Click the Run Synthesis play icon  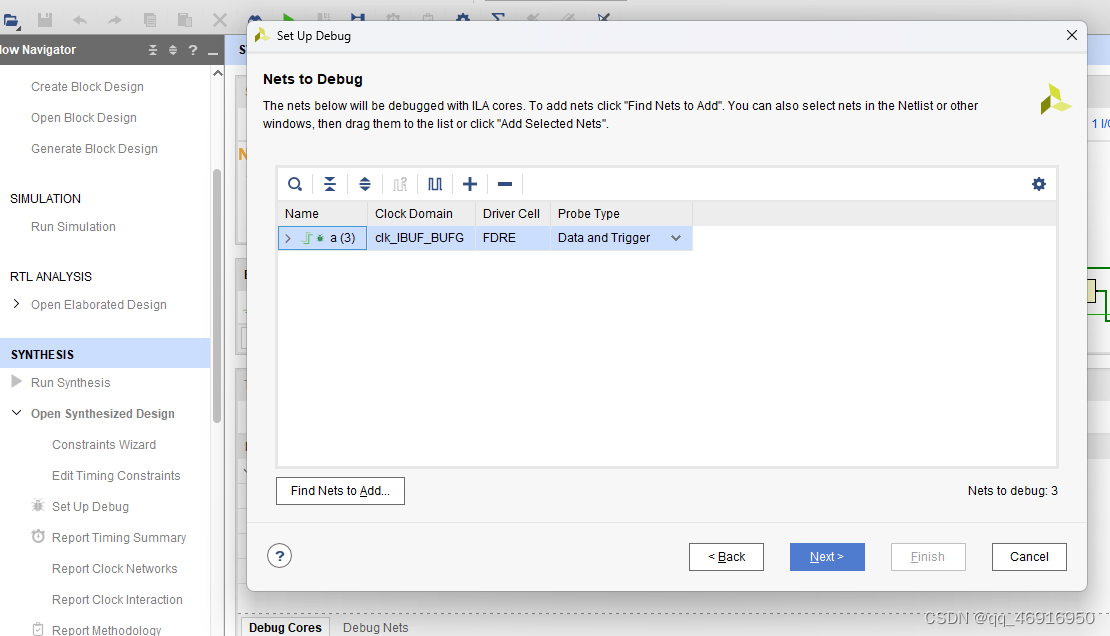click(x=15, y=382)
